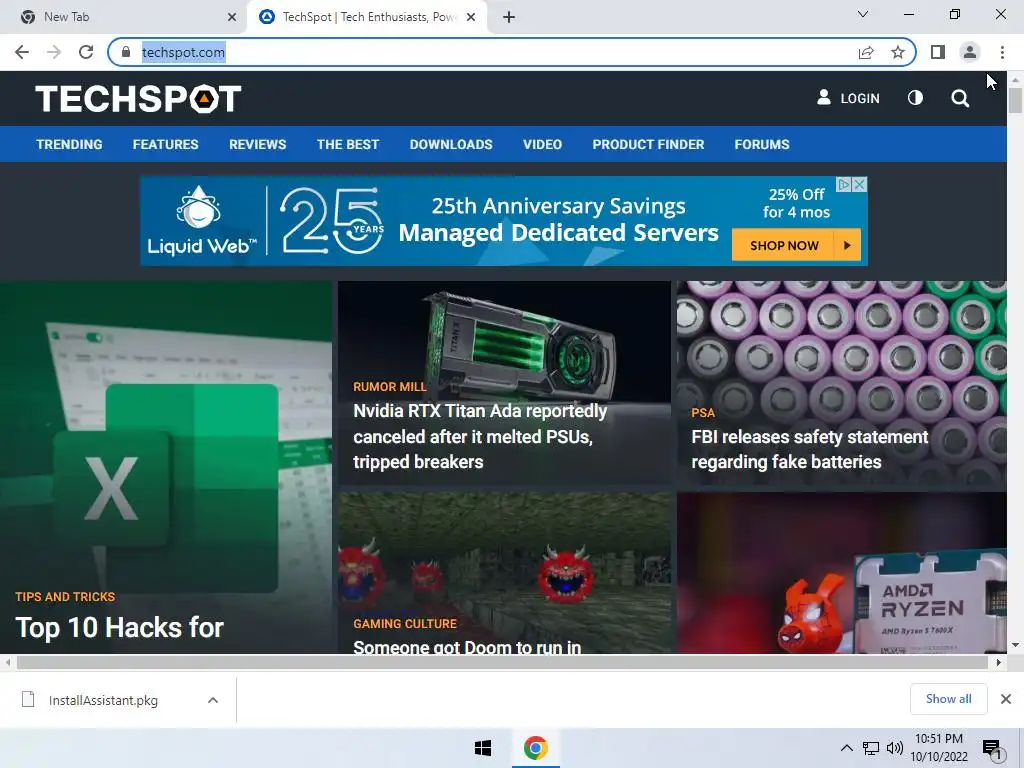Go to the REVIEWS section
1024x768 pixels.
click(x=257, y=144)
